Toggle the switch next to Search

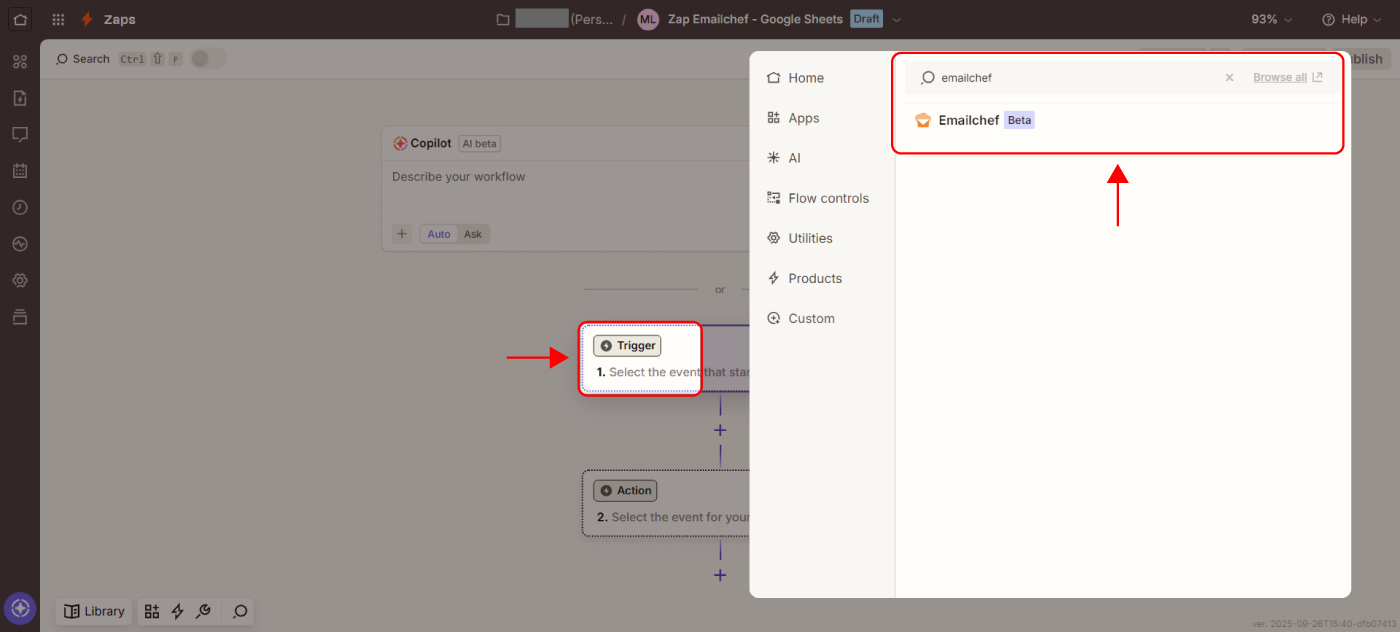208,59
